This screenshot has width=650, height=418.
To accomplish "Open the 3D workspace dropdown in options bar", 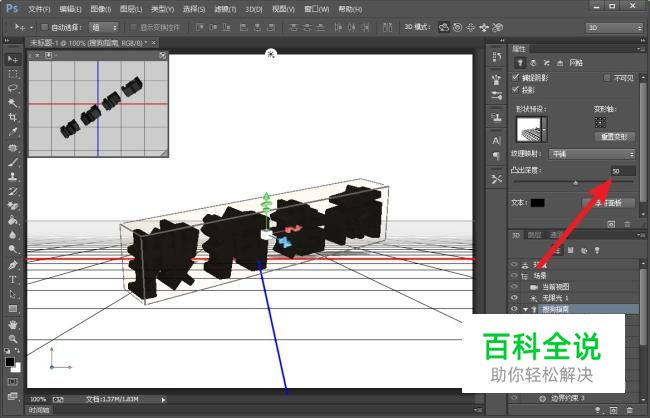I will [x=614, y=27].
